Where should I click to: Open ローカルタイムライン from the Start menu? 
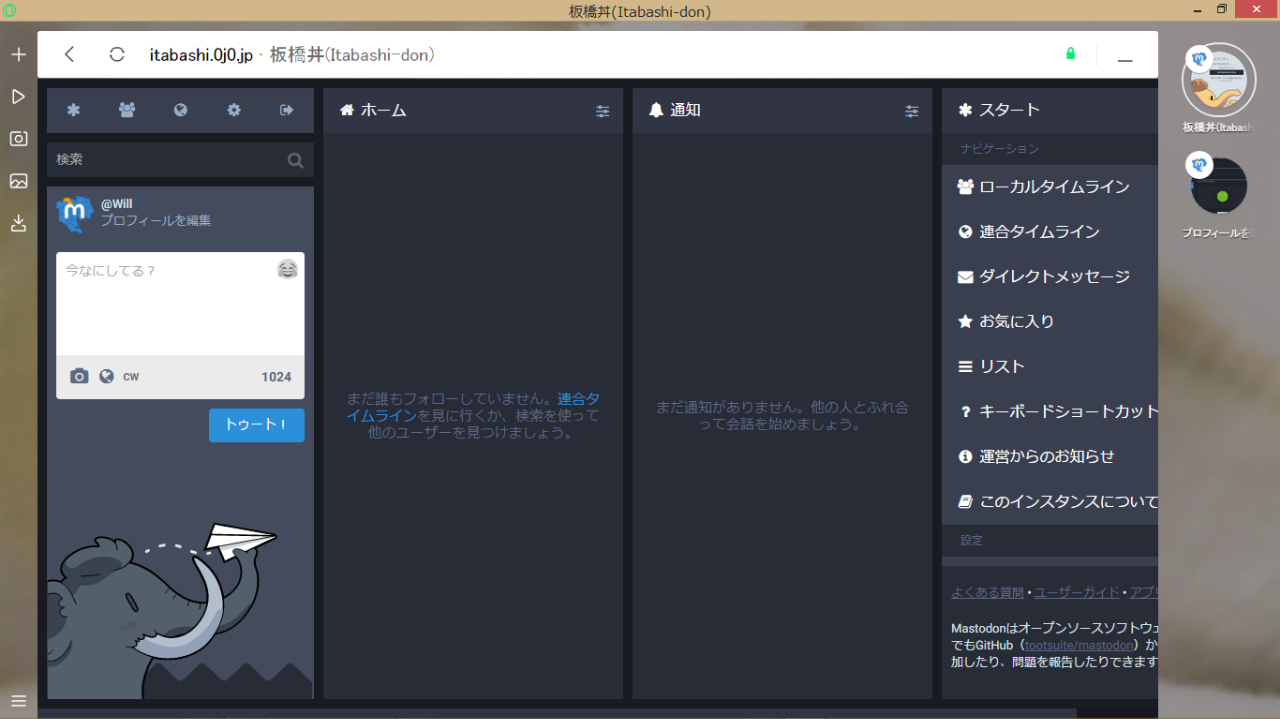pos(1053,187)
